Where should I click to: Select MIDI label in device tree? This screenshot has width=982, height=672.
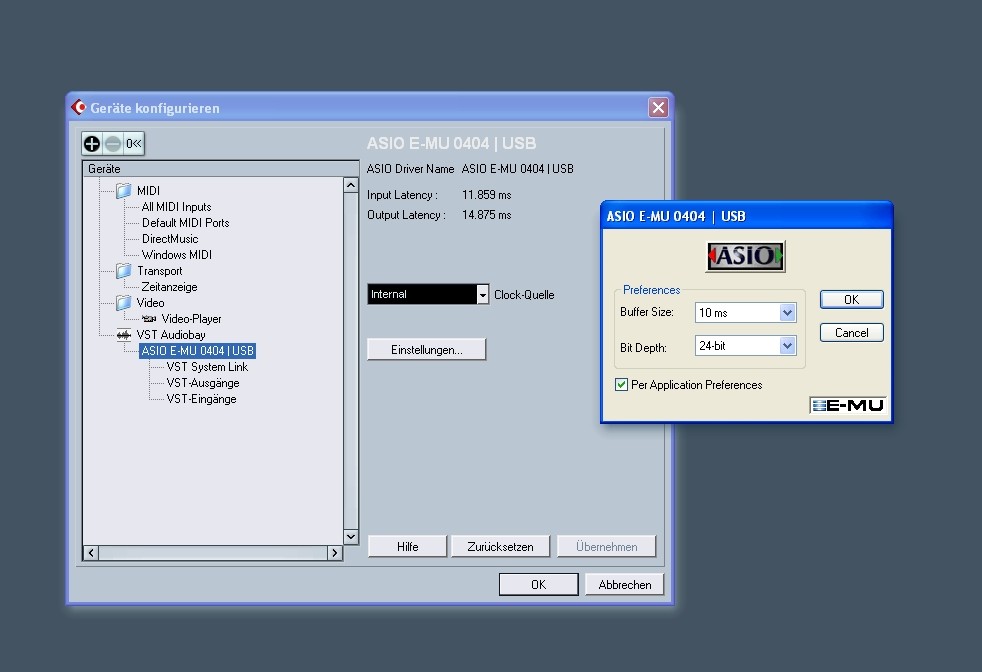tap(148, 190)
